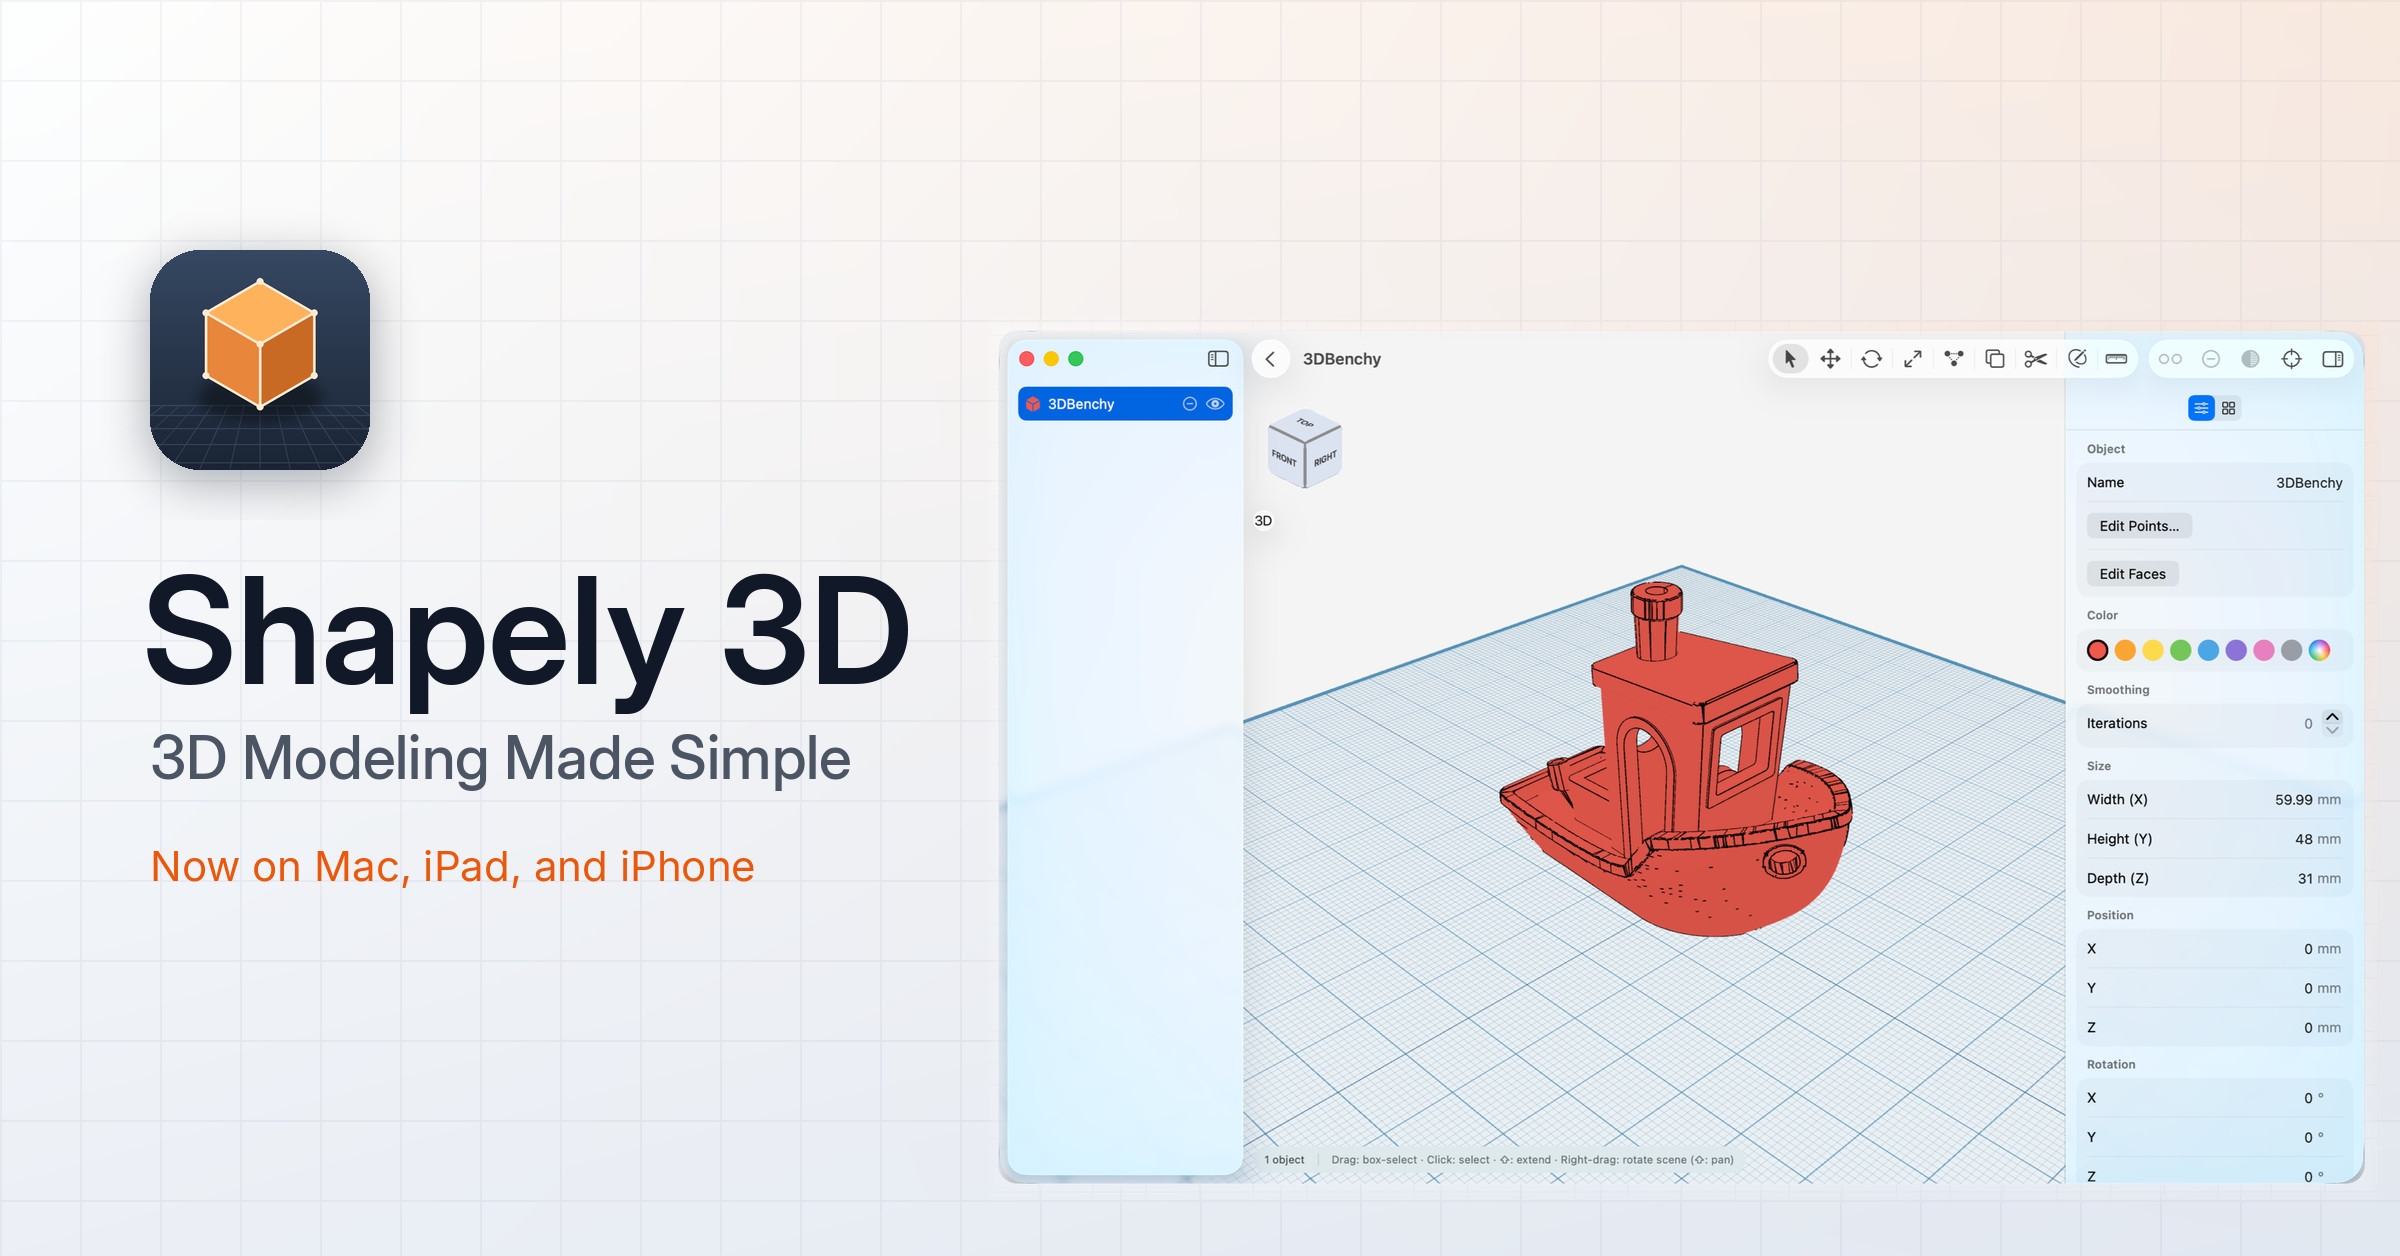This screenshot has height=1256, width=2400.
Task: Go back with the chevron button
Action: [x=1270, y=359]
